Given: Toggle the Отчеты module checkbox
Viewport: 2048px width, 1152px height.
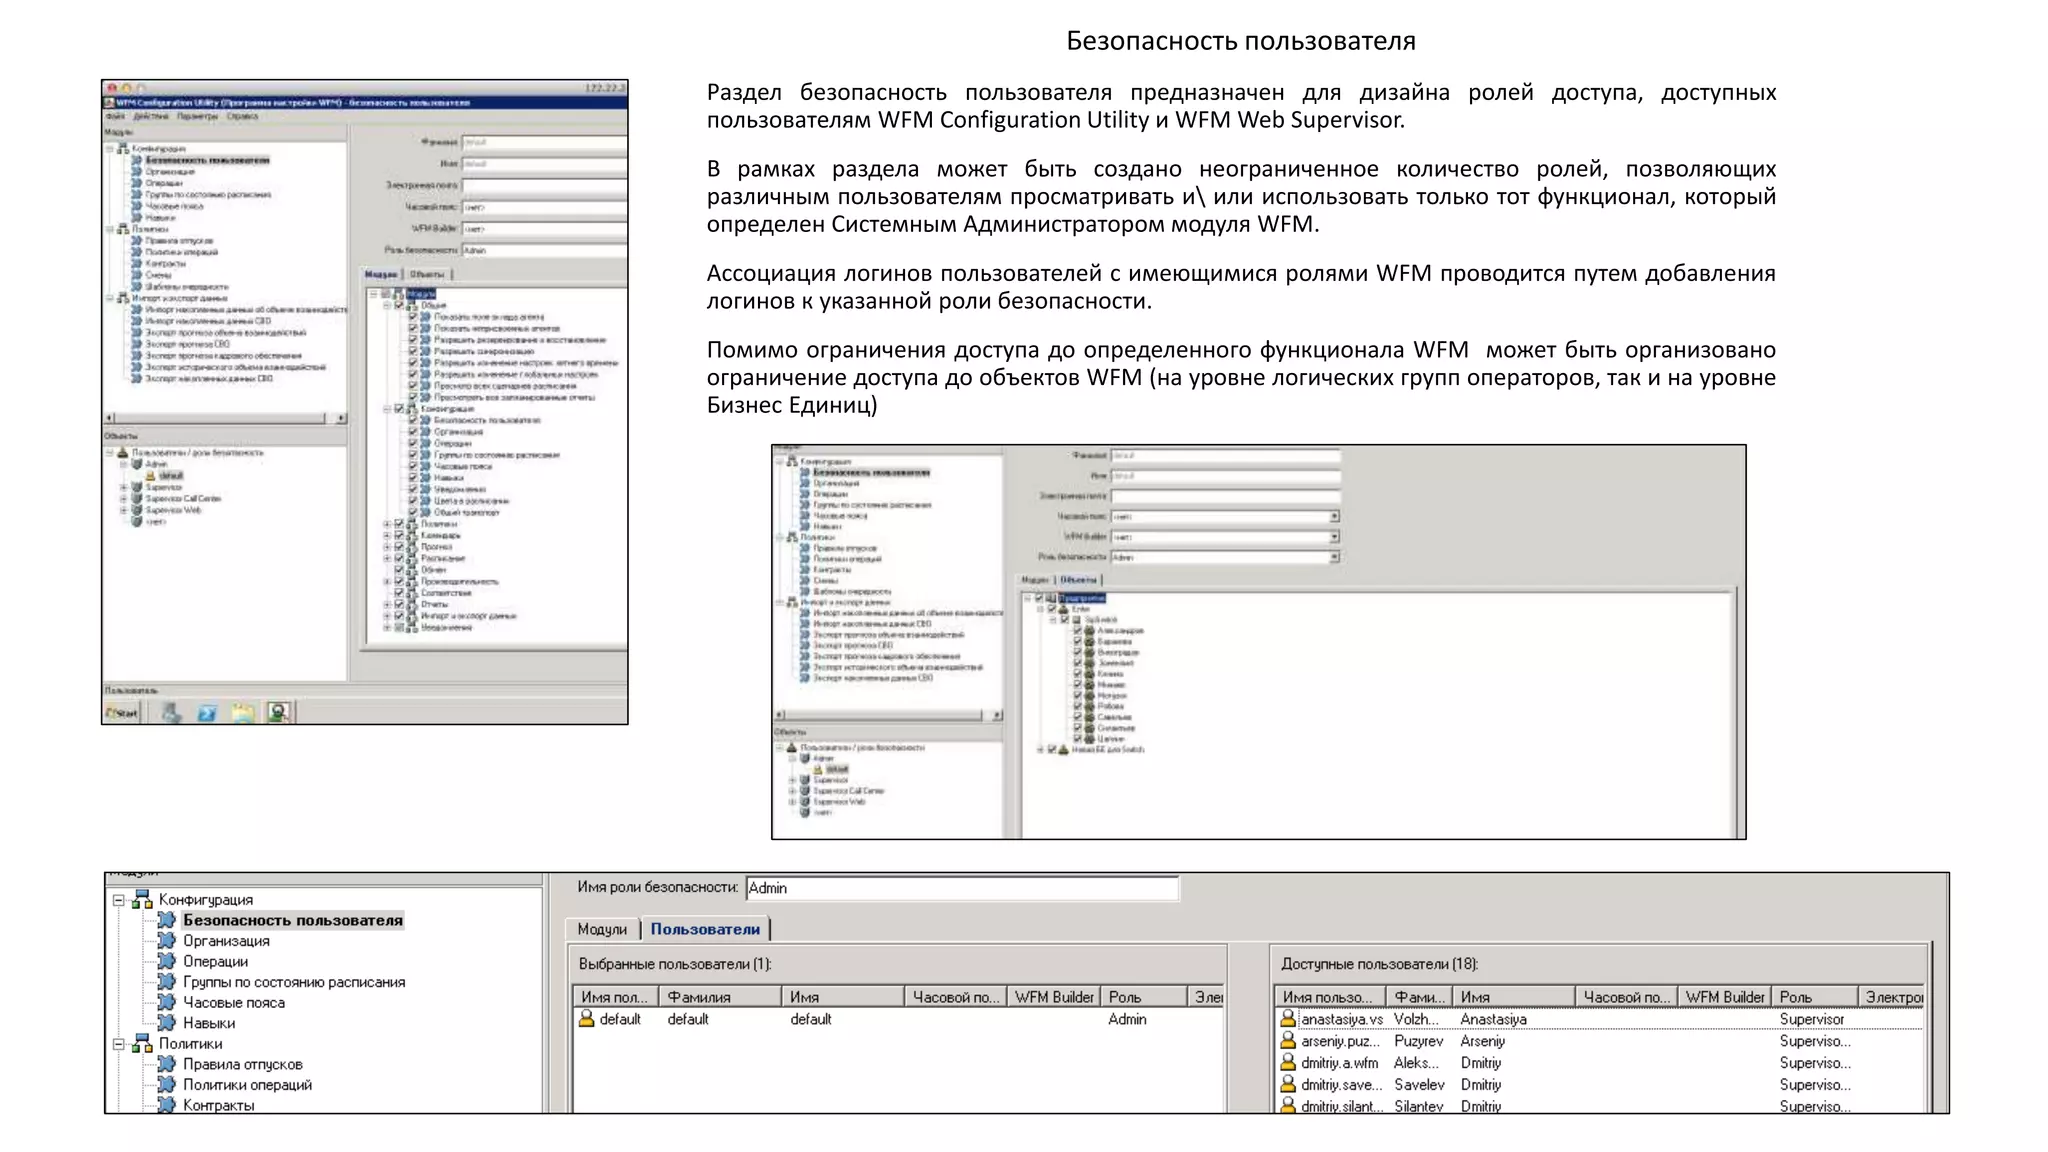Looking at the screenshot, I should (399, 604).
